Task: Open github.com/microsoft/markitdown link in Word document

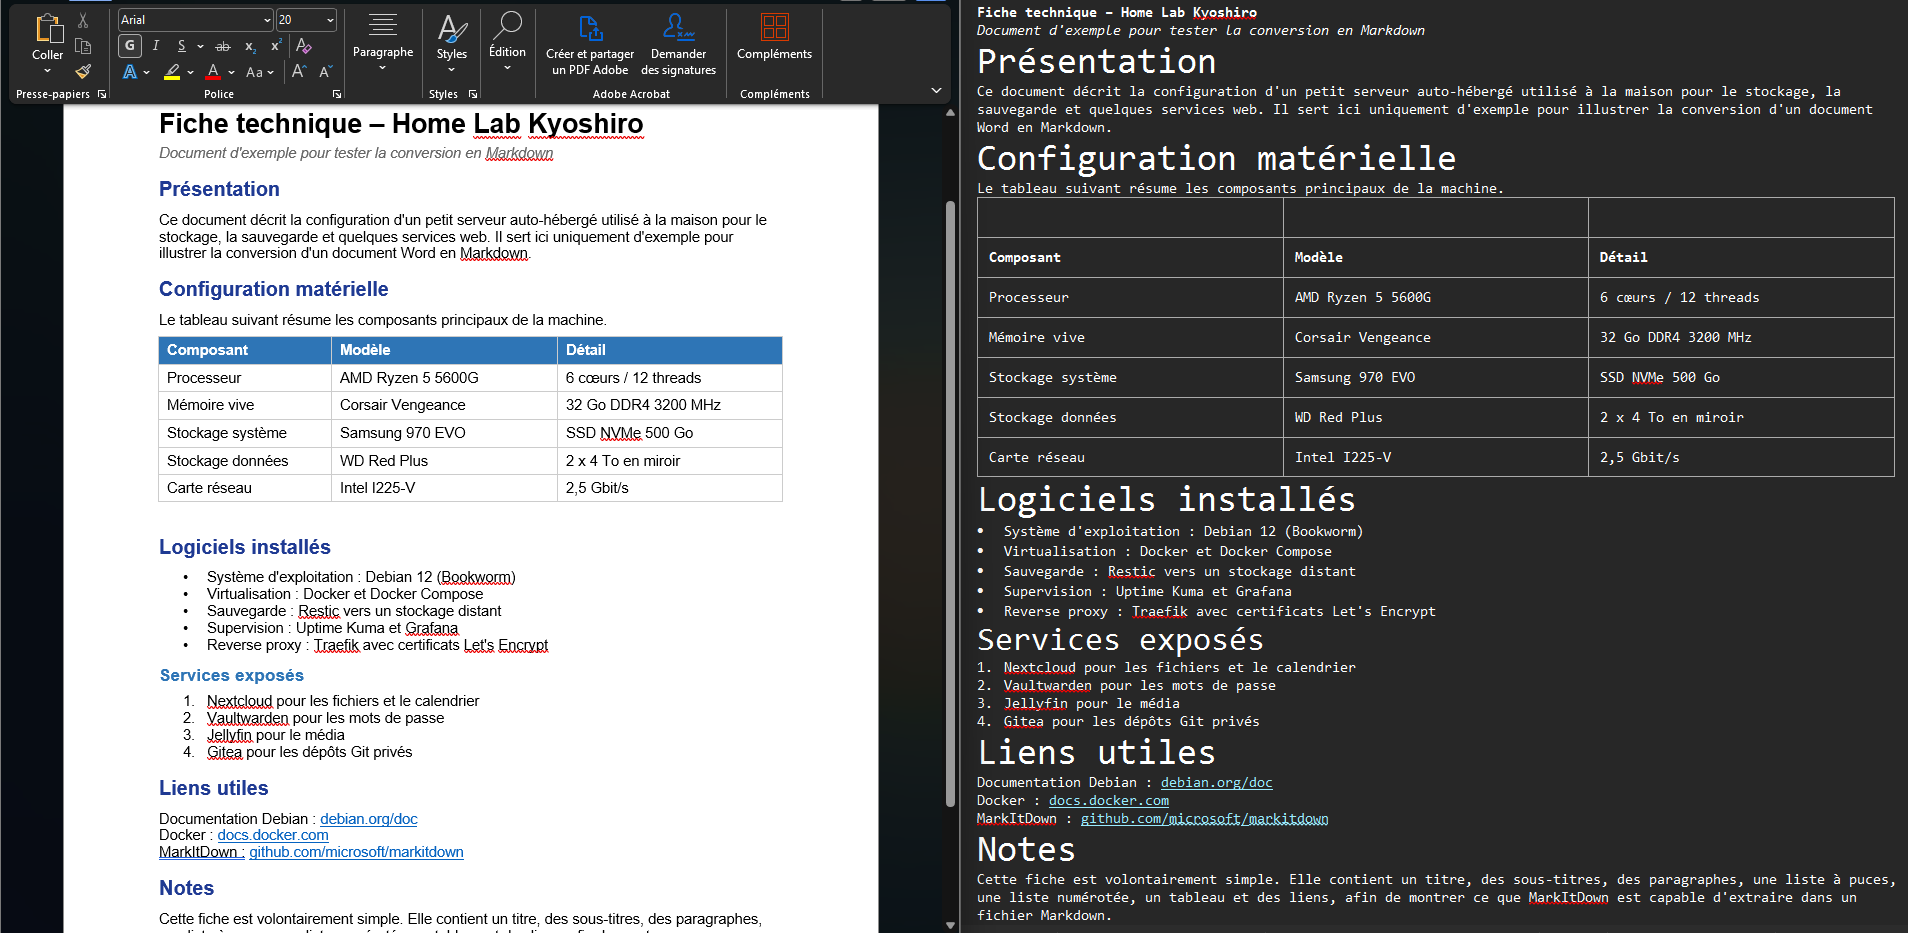Action: pos(356,852)
